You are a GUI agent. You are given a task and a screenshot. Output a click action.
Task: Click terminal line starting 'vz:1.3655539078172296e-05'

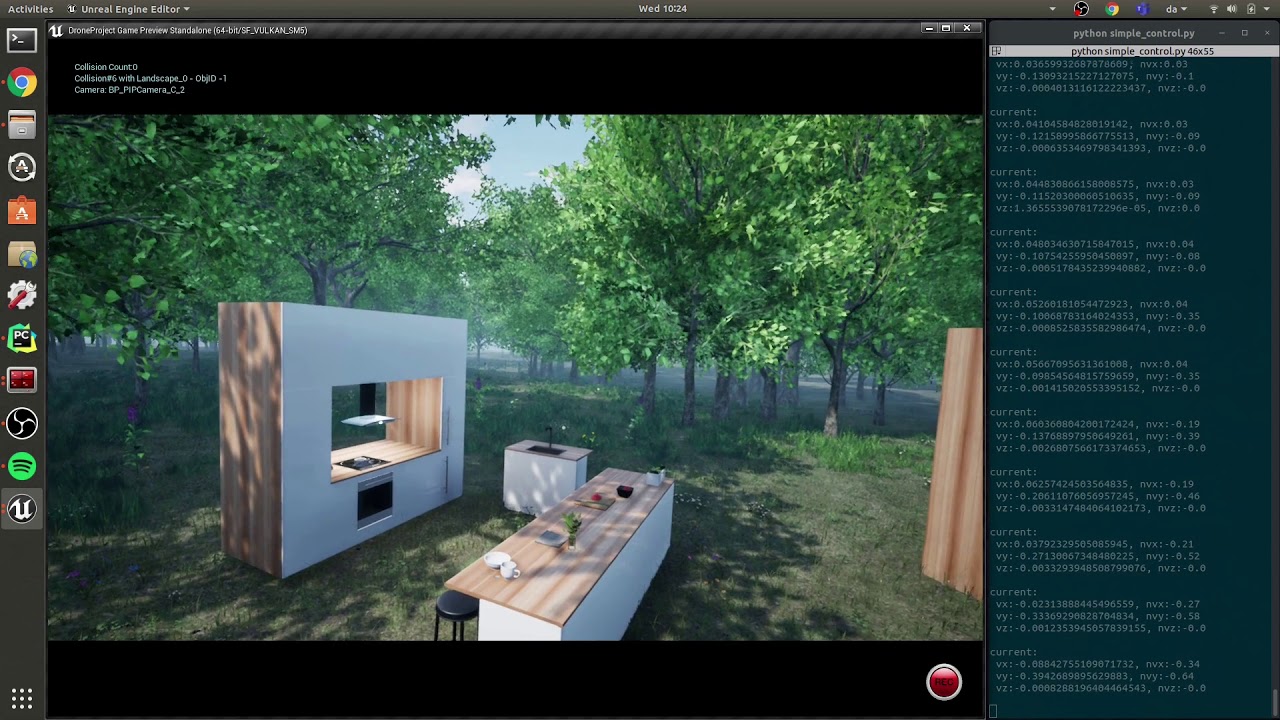coord(1098,208)
